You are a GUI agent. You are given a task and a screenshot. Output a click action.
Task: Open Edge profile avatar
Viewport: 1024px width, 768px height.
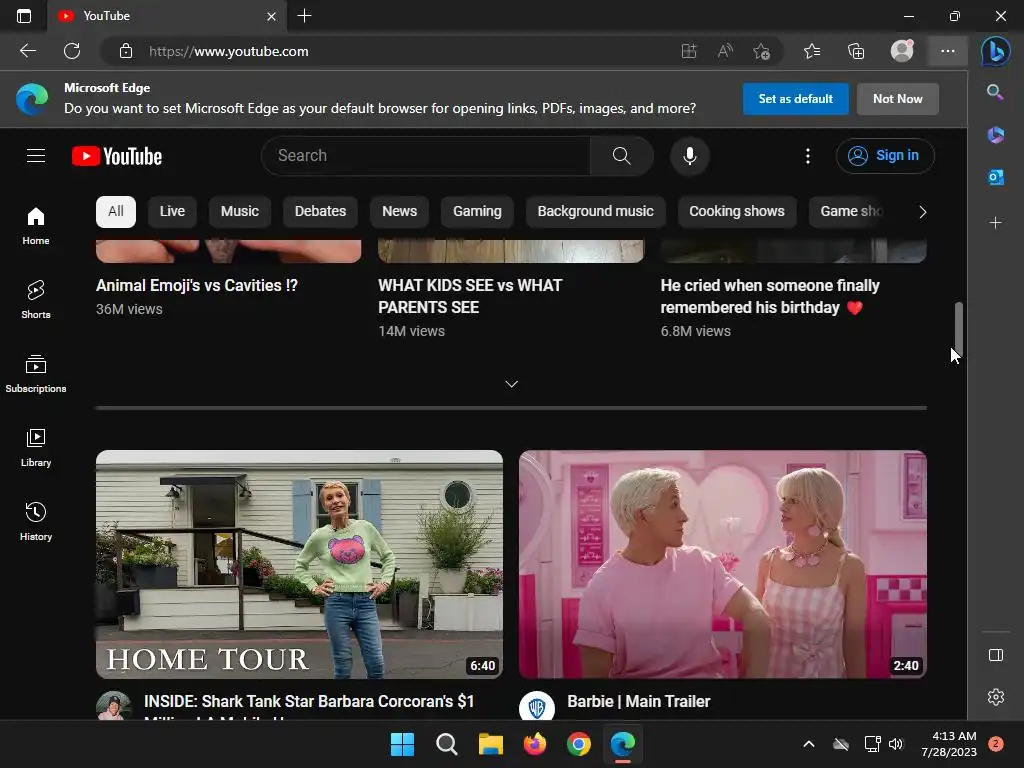pyautogui.click(x=902, y=50)
